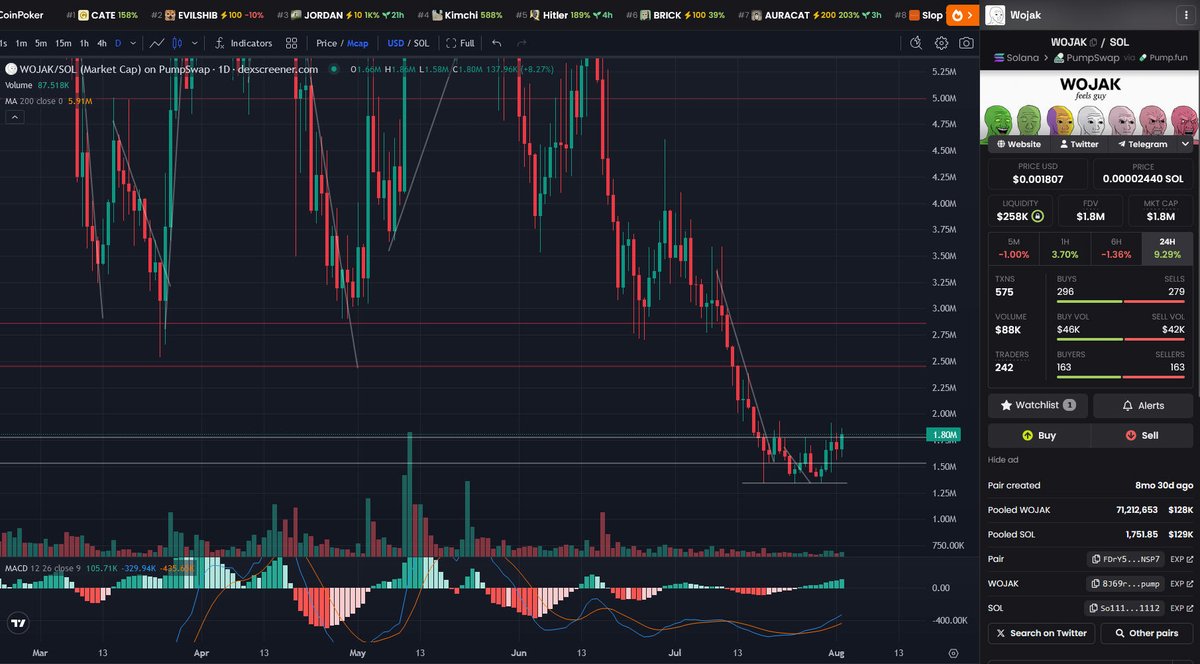Open the quick search magnifier icon
The height and width of the screenshot is (664, 1200).
pos(917,43)
